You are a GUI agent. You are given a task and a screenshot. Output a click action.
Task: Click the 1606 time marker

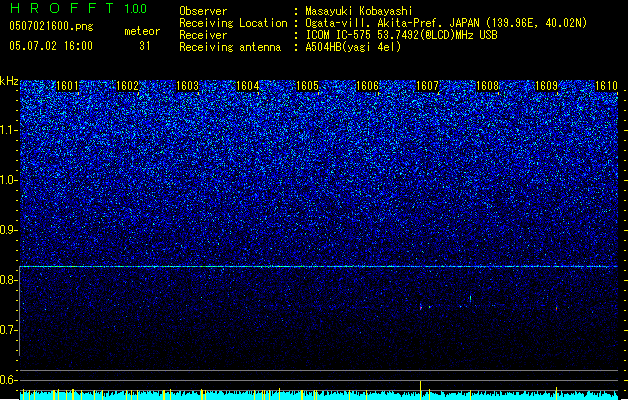click(x=367, y=86)
